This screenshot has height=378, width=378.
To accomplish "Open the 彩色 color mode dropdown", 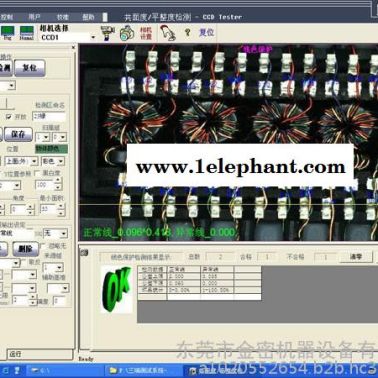I will (53, 161).
